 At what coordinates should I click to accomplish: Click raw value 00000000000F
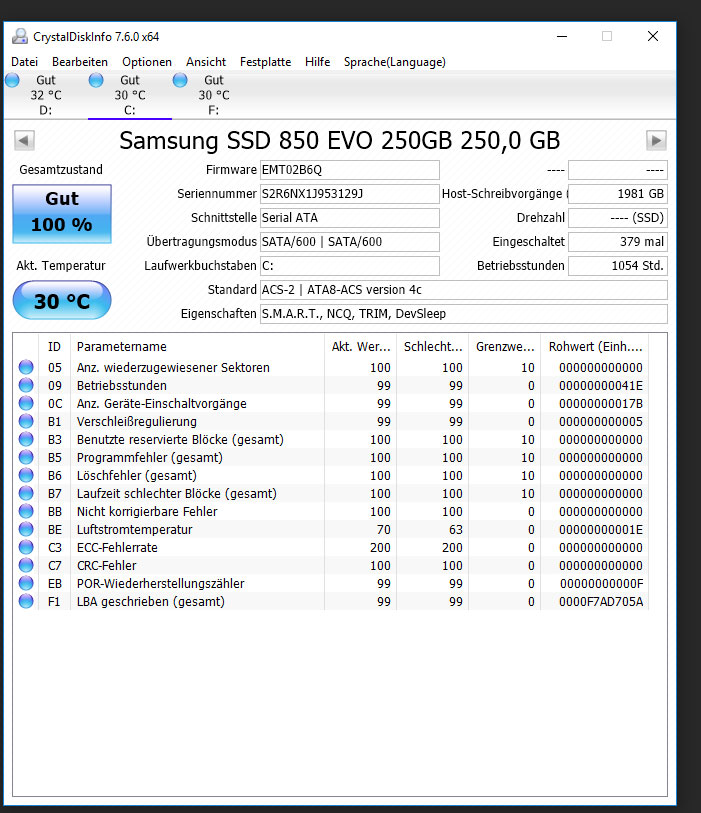[x=601, y=583]
